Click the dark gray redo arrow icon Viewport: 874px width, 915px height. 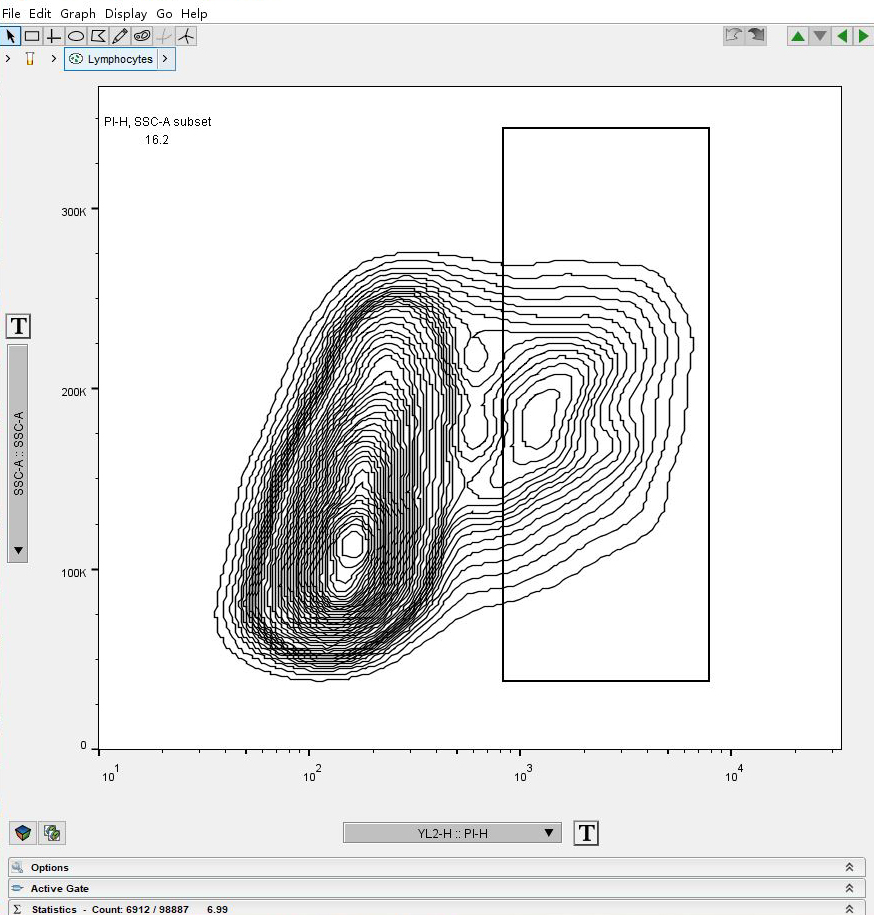pyautogui.click(x=756, y=36)
